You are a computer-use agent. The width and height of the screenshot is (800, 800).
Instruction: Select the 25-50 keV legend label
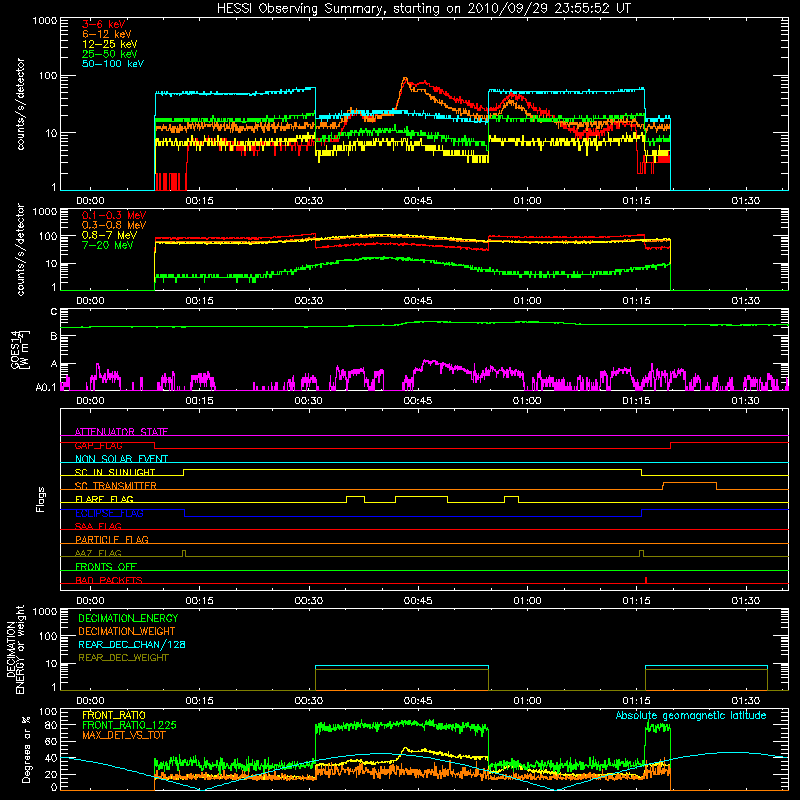coord(109,54)
